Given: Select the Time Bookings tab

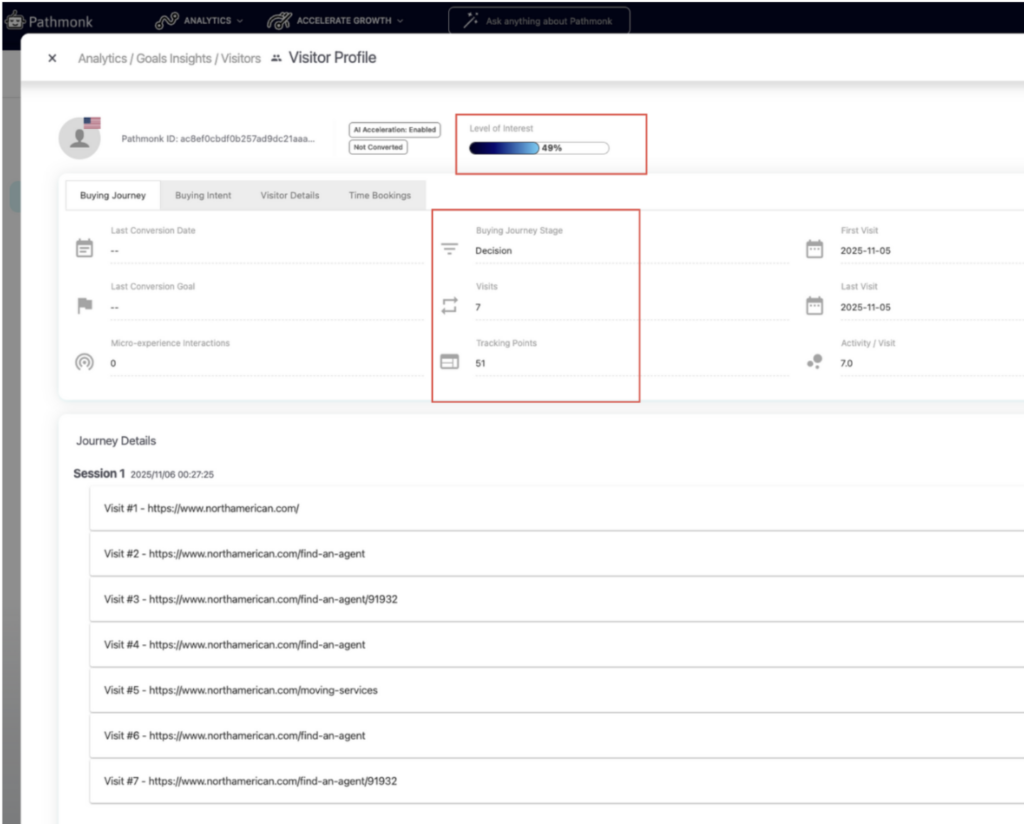Looking at the screenshot, I should coord(379,195).
